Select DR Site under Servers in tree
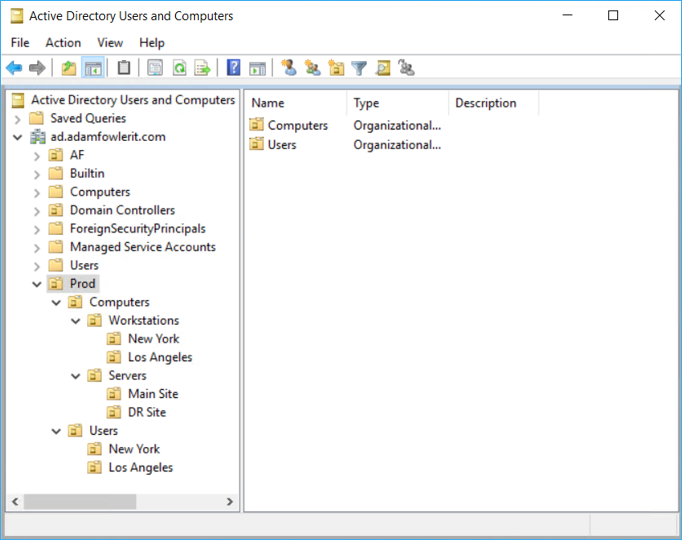The width and height of the screenshot is (682, 540). coord(146,412)
